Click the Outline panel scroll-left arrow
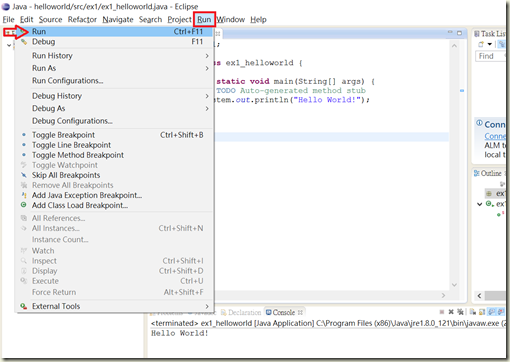 click(x=479, y=296)
